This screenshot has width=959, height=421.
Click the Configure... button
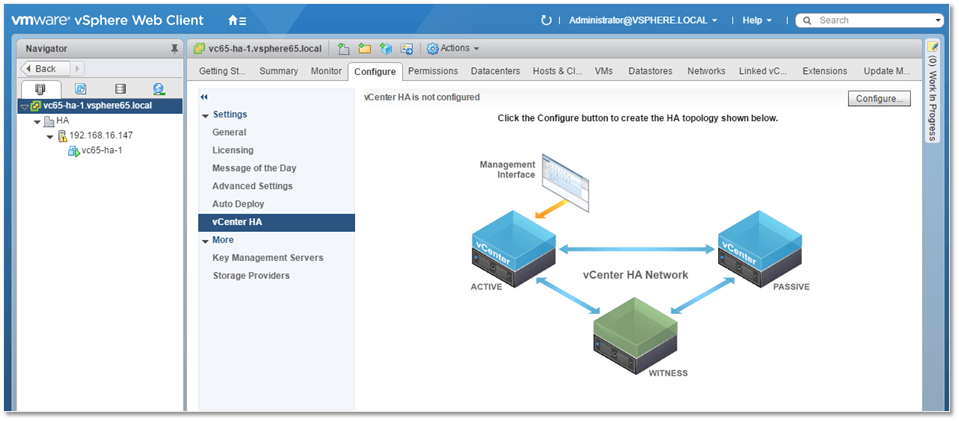point(879,99)
